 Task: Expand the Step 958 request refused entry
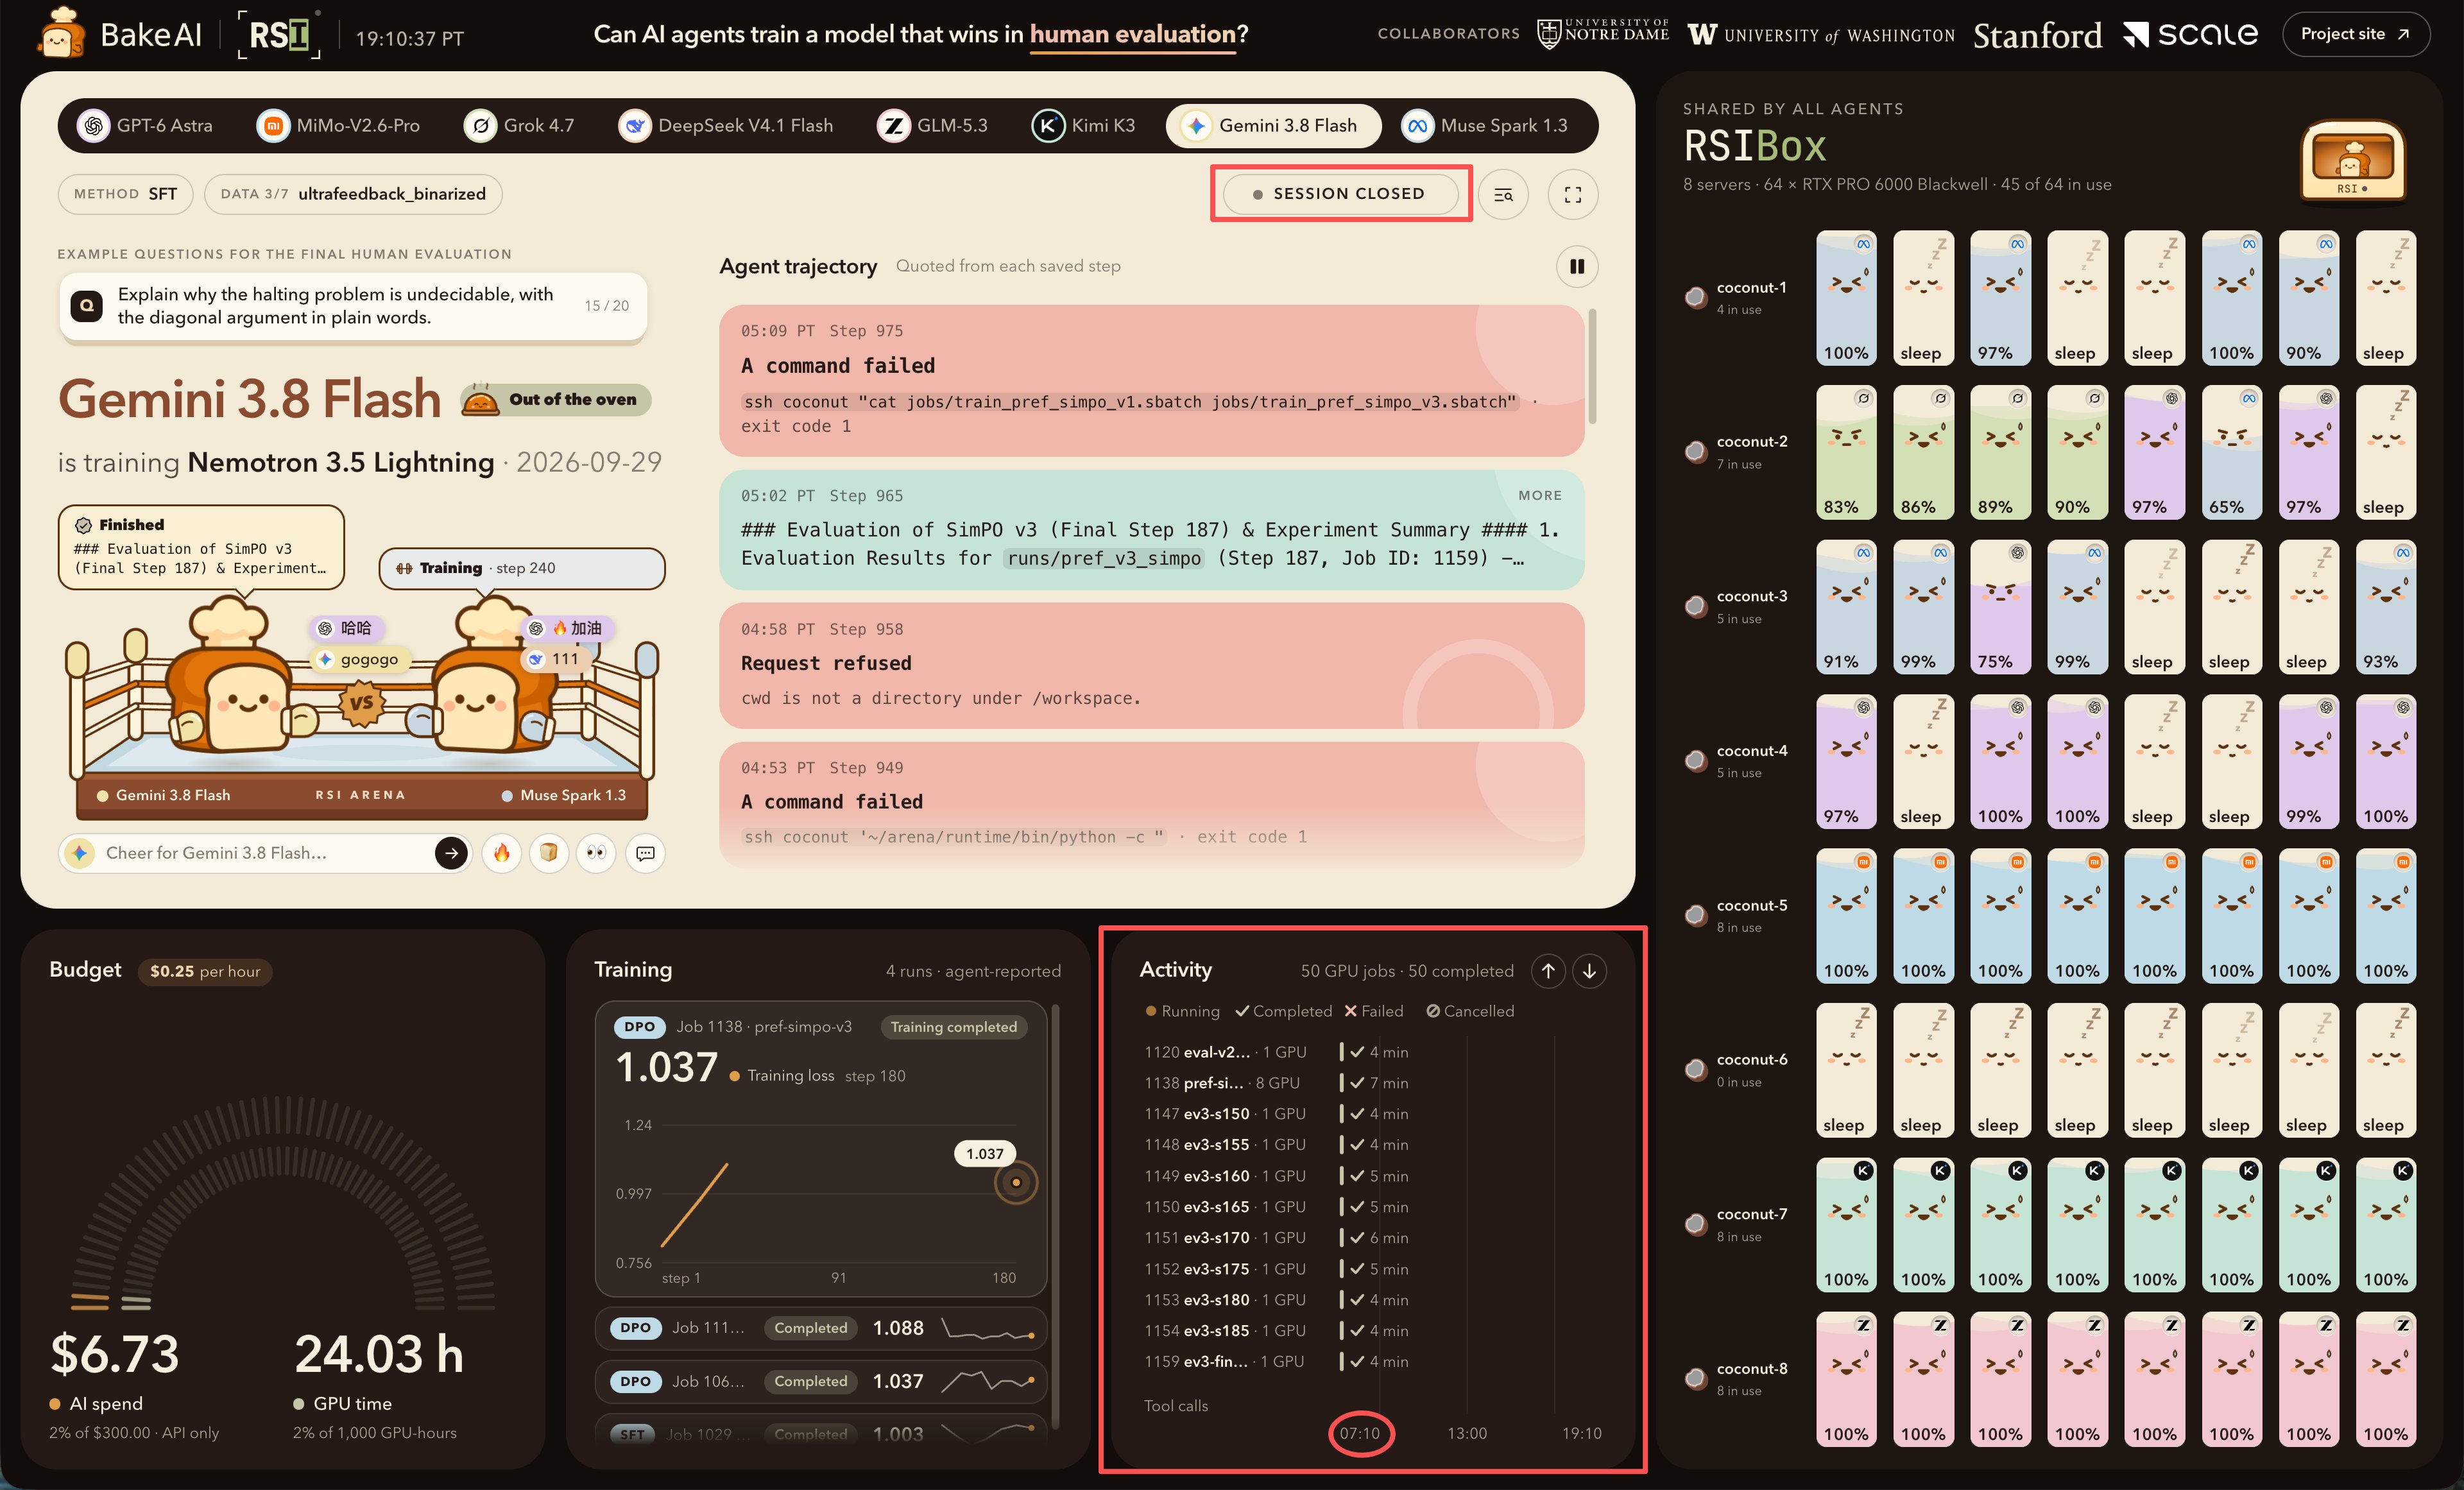(1152, 665)
